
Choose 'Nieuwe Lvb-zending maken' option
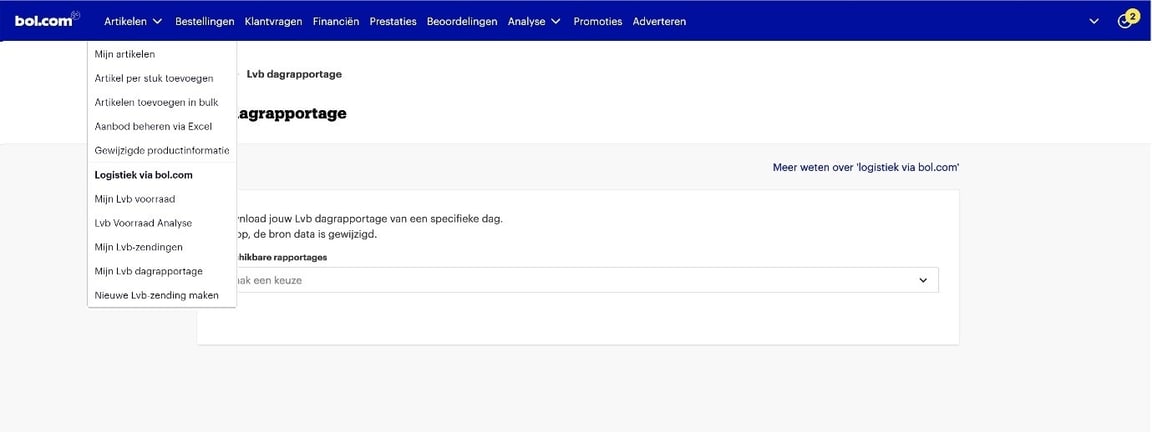pyautogui.click(x=156, y=296)
